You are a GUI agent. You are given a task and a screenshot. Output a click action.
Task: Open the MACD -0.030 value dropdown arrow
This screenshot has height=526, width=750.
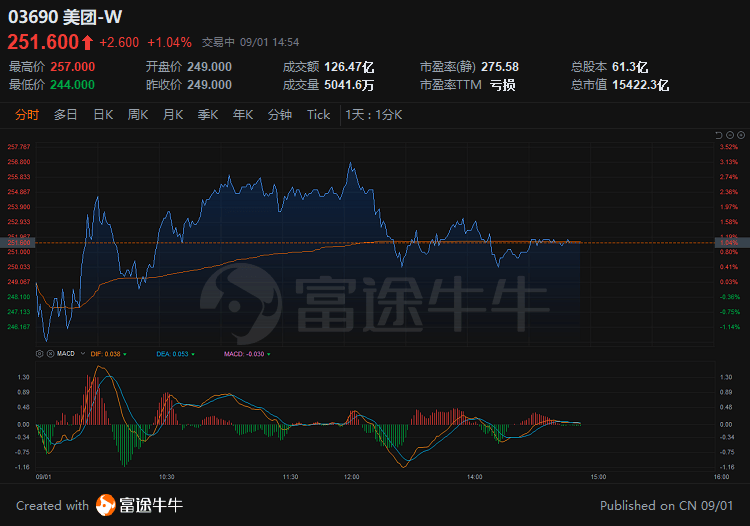(x=269, y=354)
